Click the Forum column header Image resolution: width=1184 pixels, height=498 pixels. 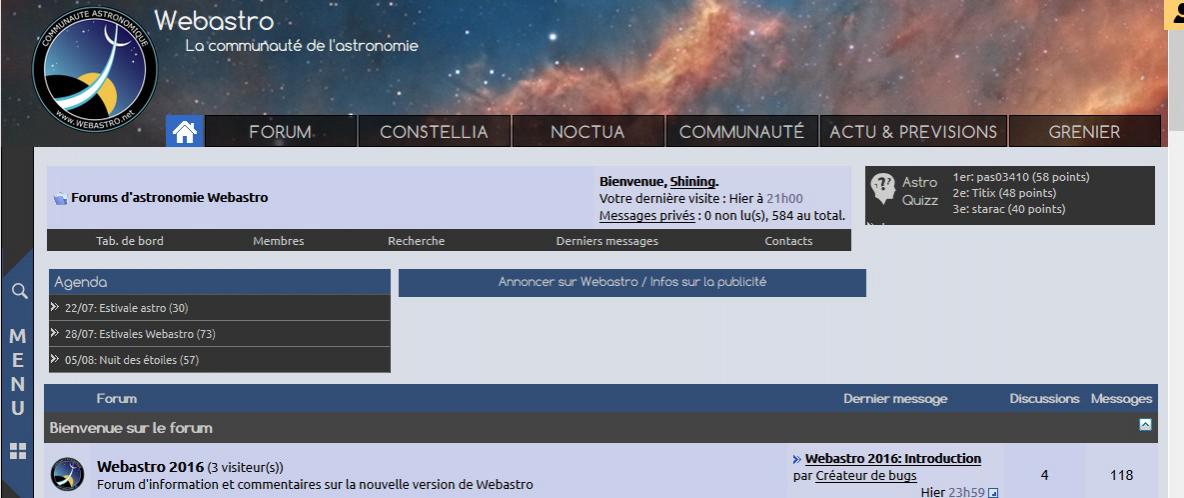116,398
